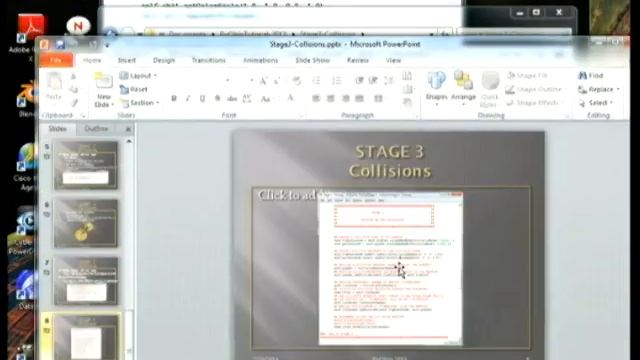The image size is (640, 360).
Task: Open the Shape Effects dropdown
Action: [x=534, y=103]
